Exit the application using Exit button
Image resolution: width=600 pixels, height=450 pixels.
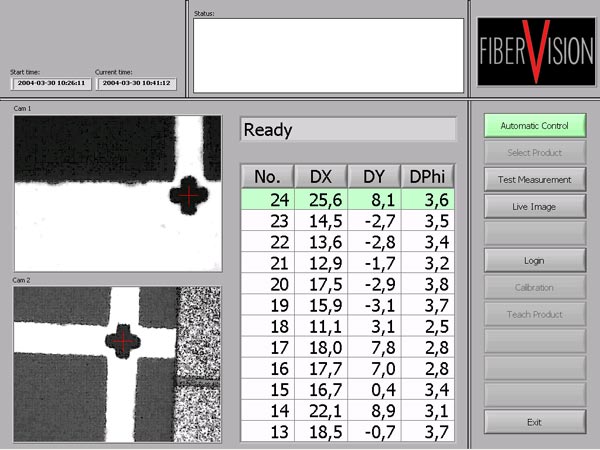(x=534, y=422)
